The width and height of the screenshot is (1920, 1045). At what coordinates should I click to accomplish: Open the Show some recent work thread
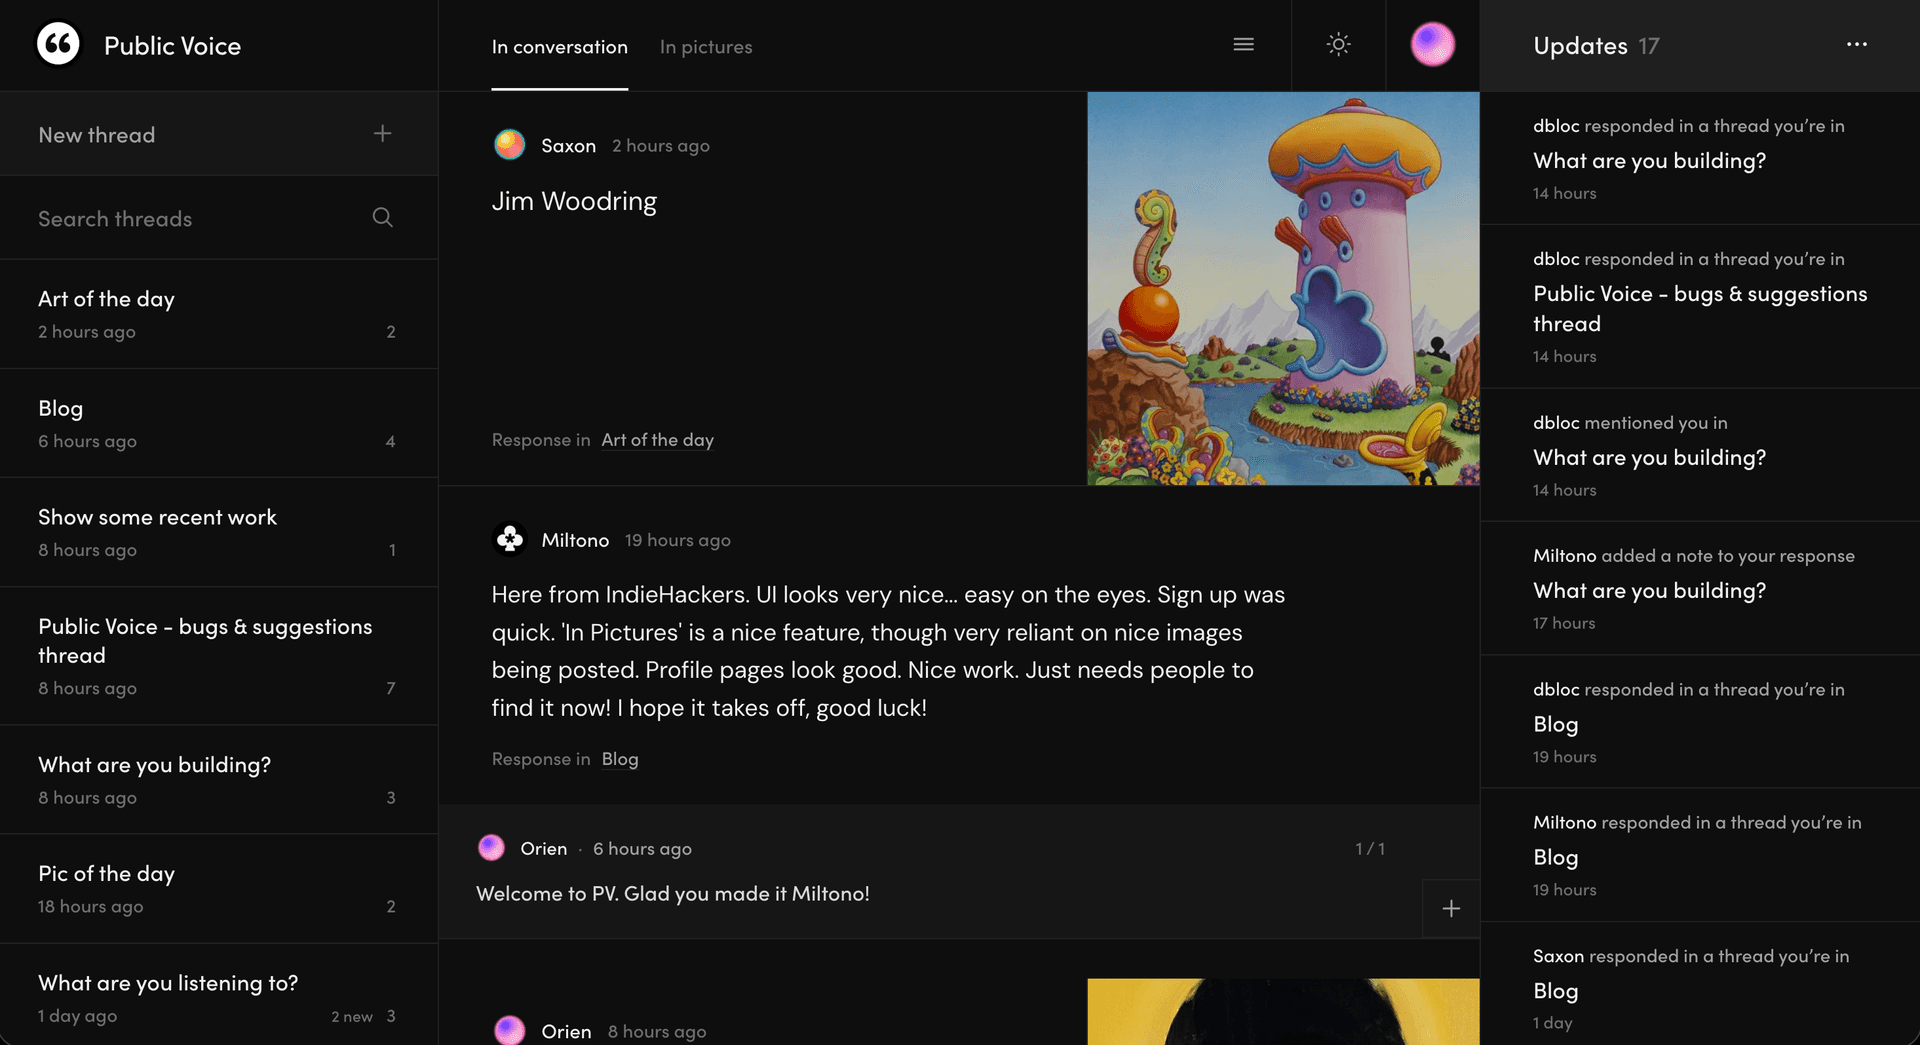pos(218,532)
